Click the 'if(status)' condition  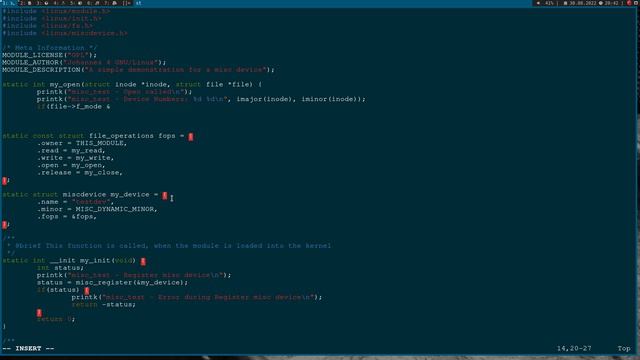[58, 290]
